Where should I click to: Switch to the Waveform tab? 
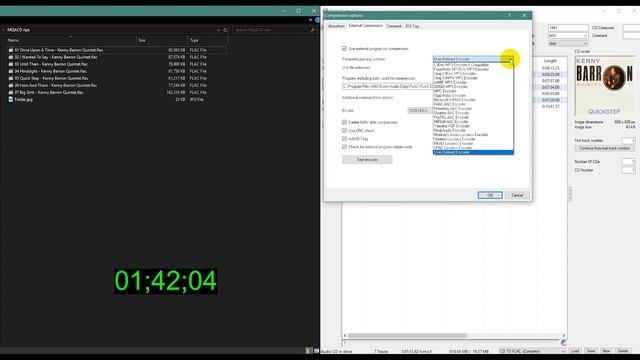click(336, 26)
